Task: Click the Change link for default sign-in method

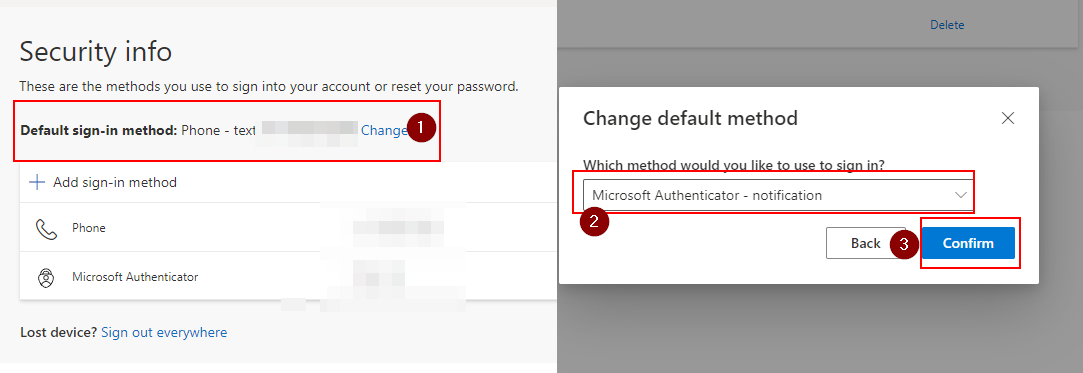Action: [x=384, y=130]
